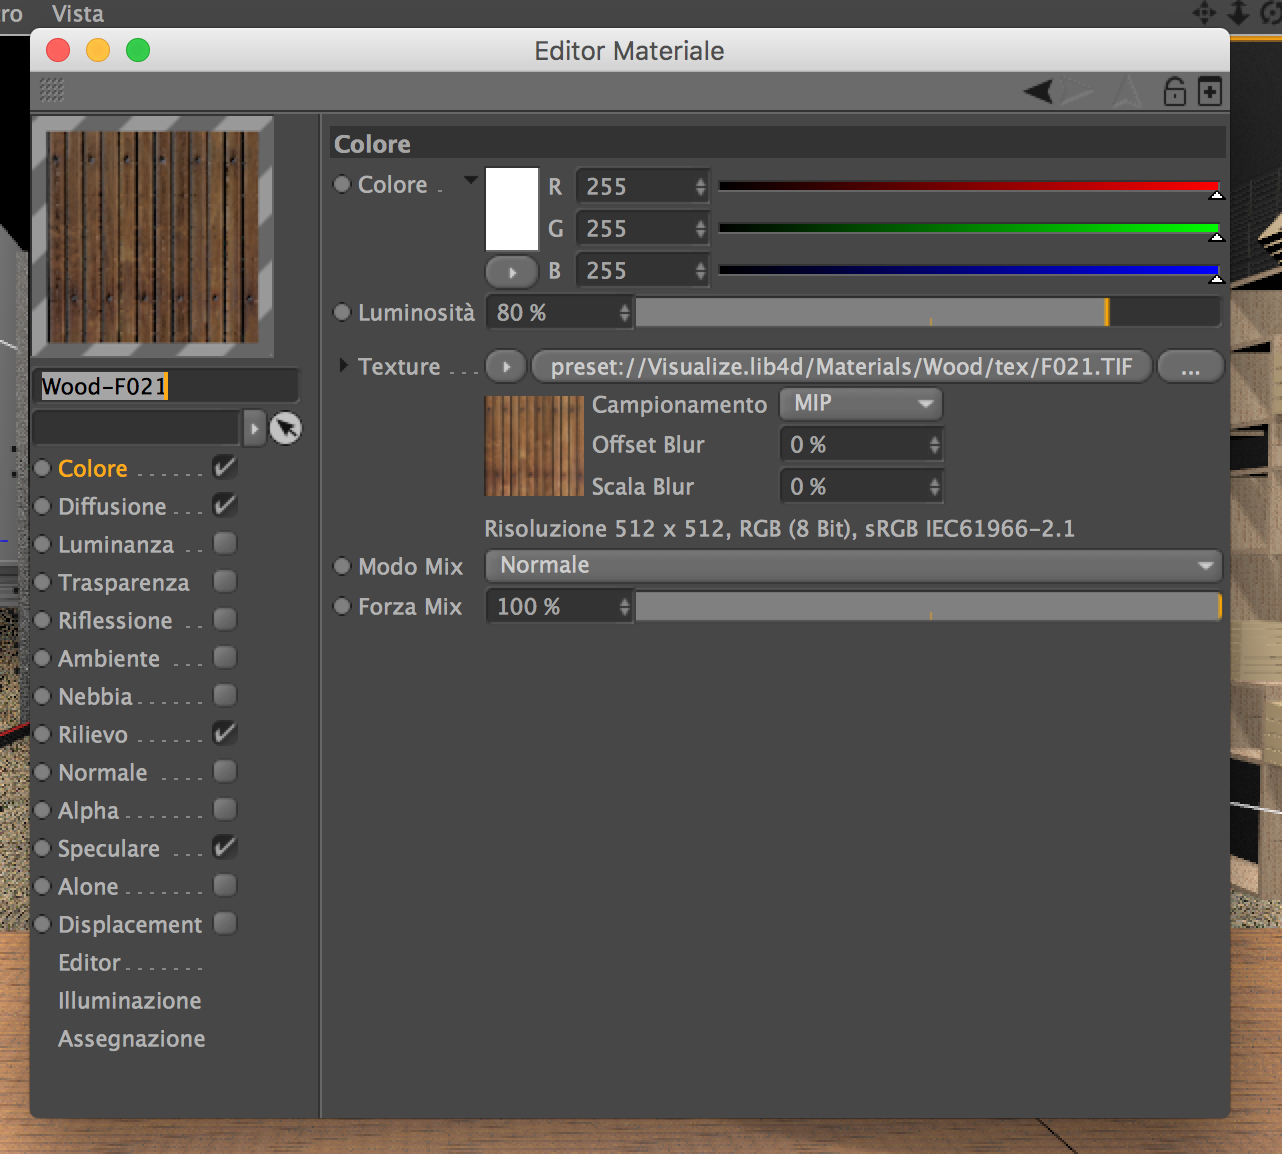Click the white color swatch
The height and width of the screenshot is (1154, 1282).
tap(512, 209)
